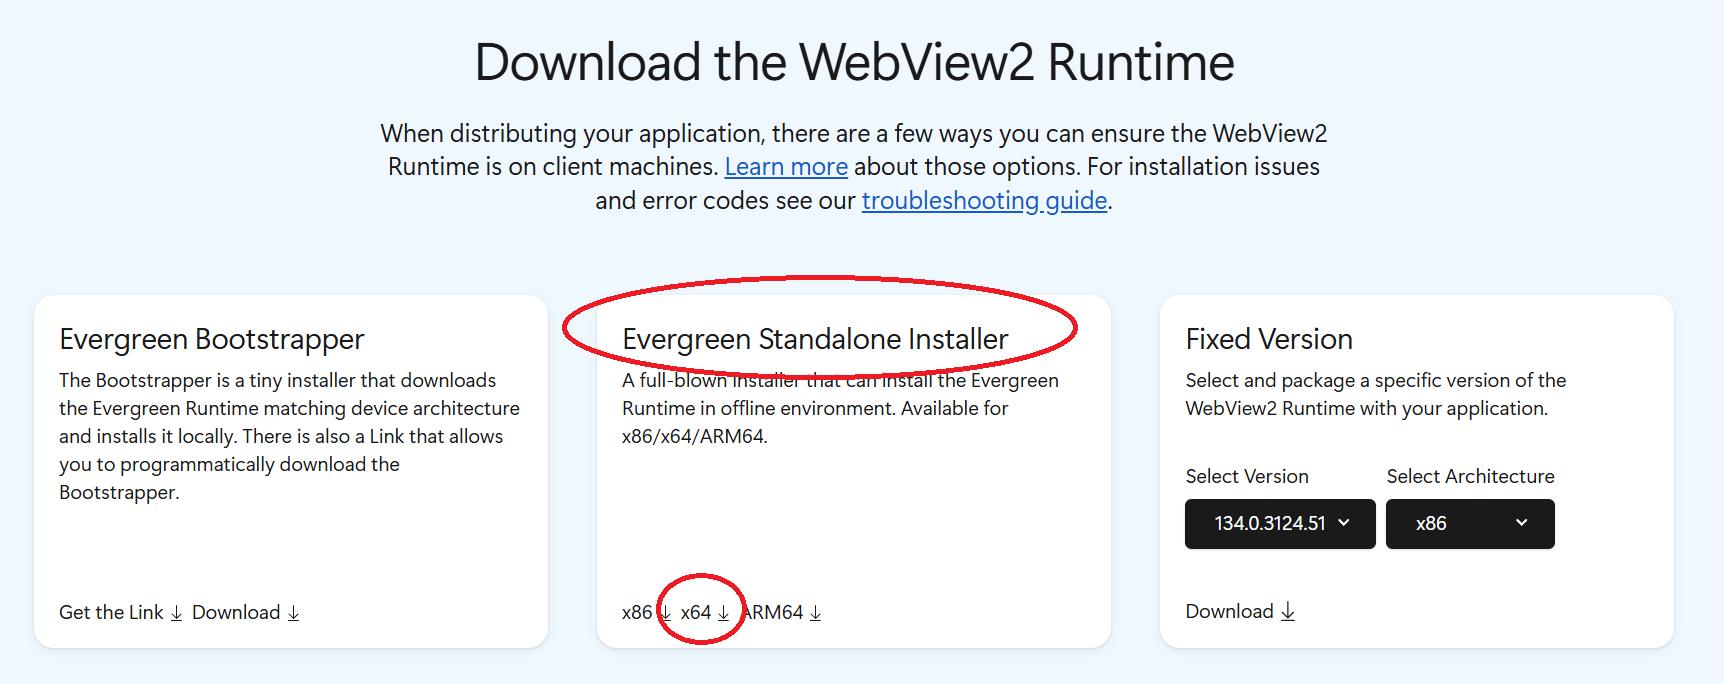Click Get the Link for Bootstrapper
This screenshot has height=684, width=1724.
pyautogui.click(x=111, y=612)
